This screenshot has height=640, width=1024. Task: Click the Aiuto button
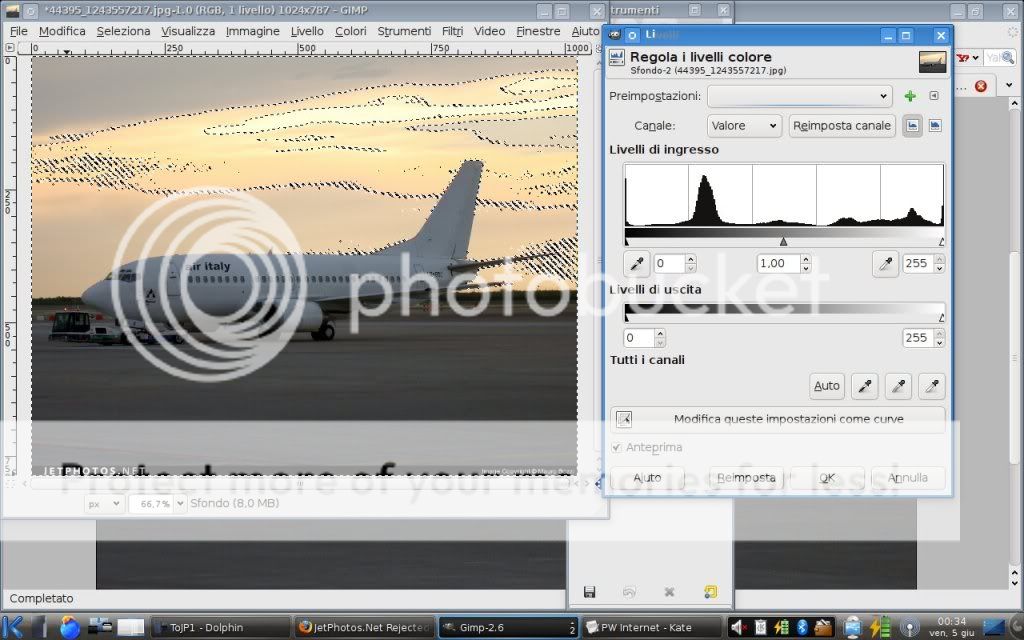(647, 478)
